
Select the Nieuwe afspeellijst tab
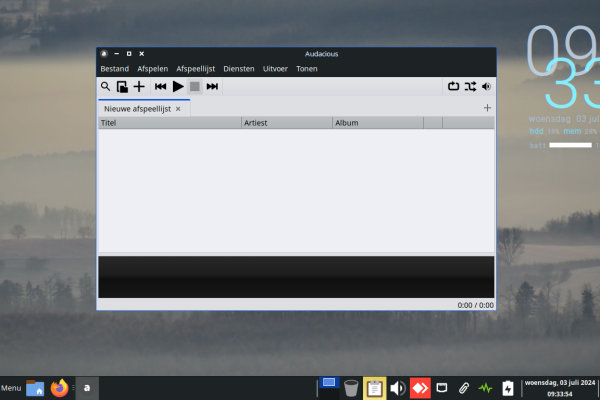(137, 108)
